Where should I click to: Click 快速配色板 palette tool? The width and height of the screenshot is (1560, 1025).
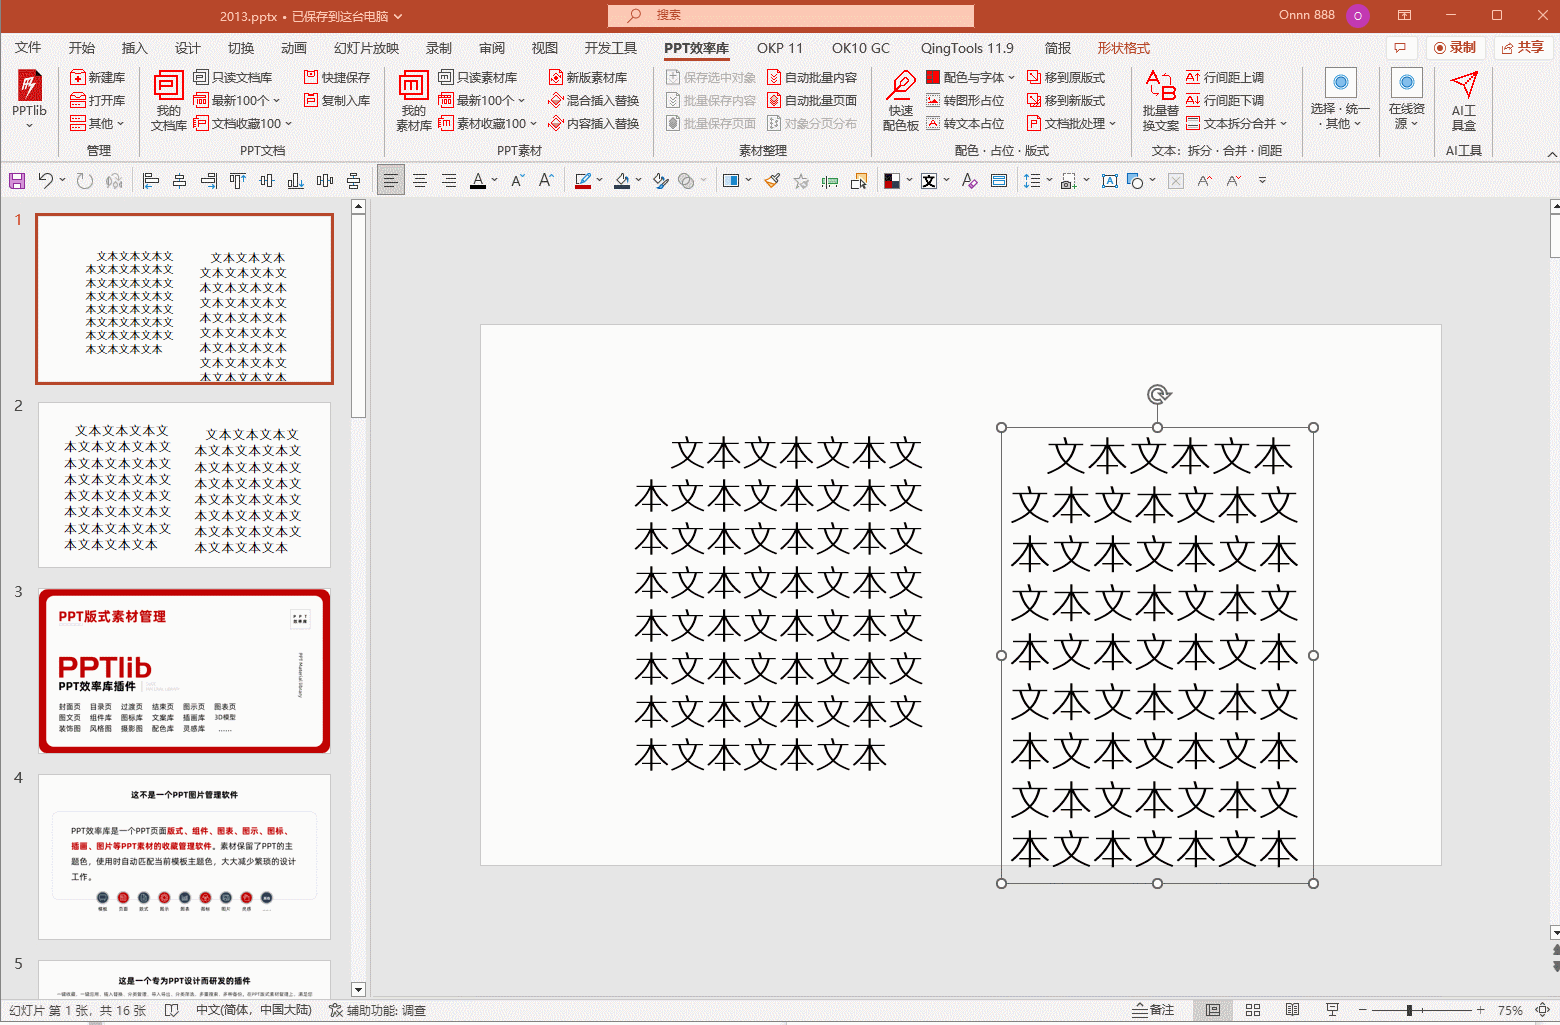901,101
